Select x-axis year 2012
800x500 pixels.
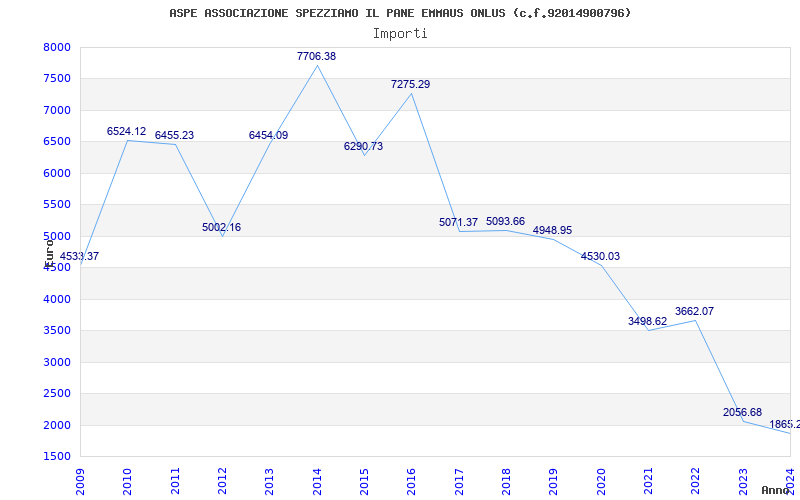click(x=222, y=482)
